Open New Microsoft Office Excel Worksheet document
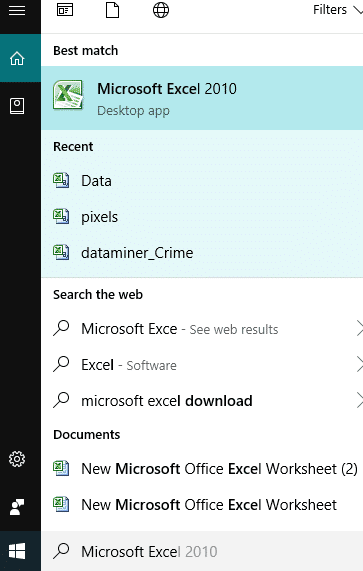The width and height of the screenshot is (363, 571). pos(202,505)
